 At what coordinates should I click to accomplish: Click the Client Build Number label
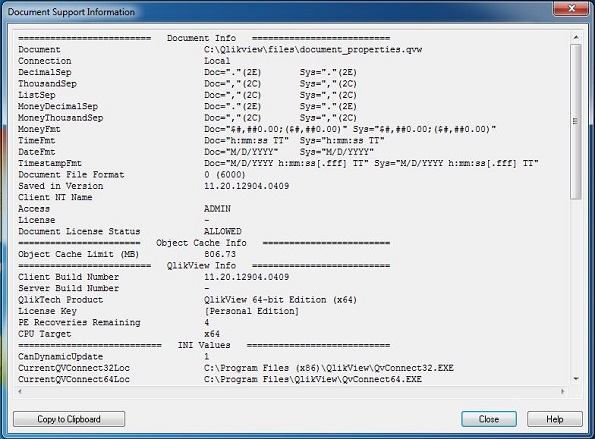point(69,277)
